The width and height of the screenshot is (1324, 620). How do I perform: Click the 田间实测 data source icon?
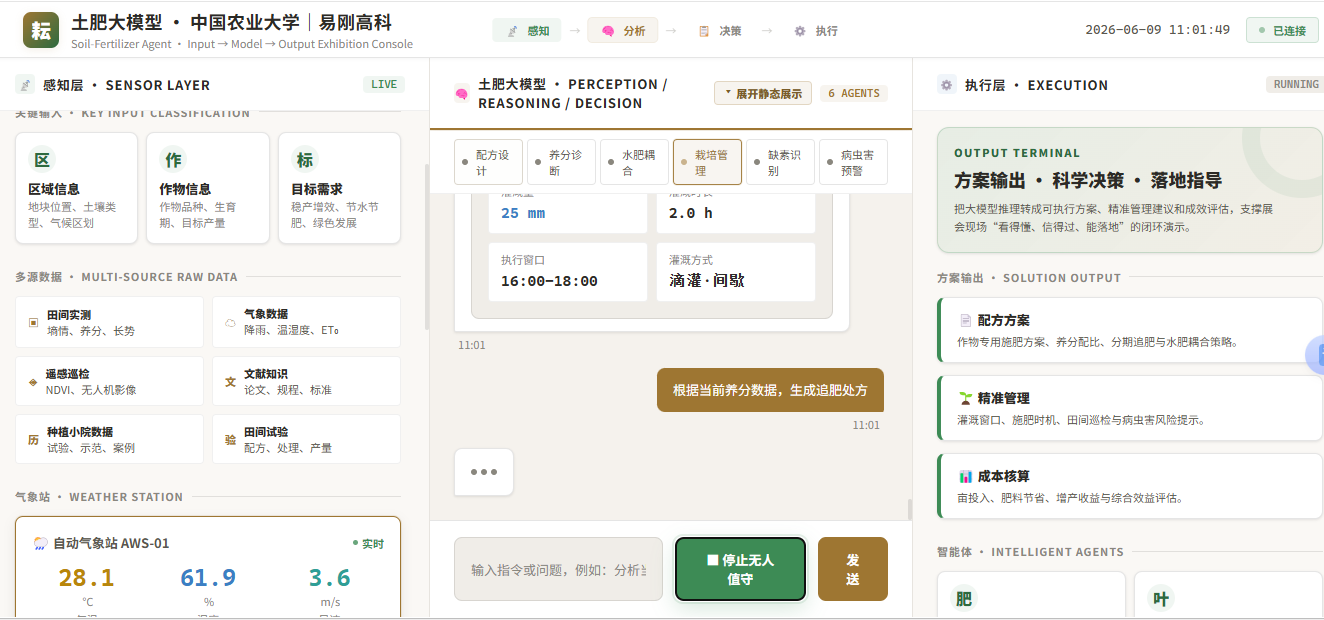click(x=33, y=322)
